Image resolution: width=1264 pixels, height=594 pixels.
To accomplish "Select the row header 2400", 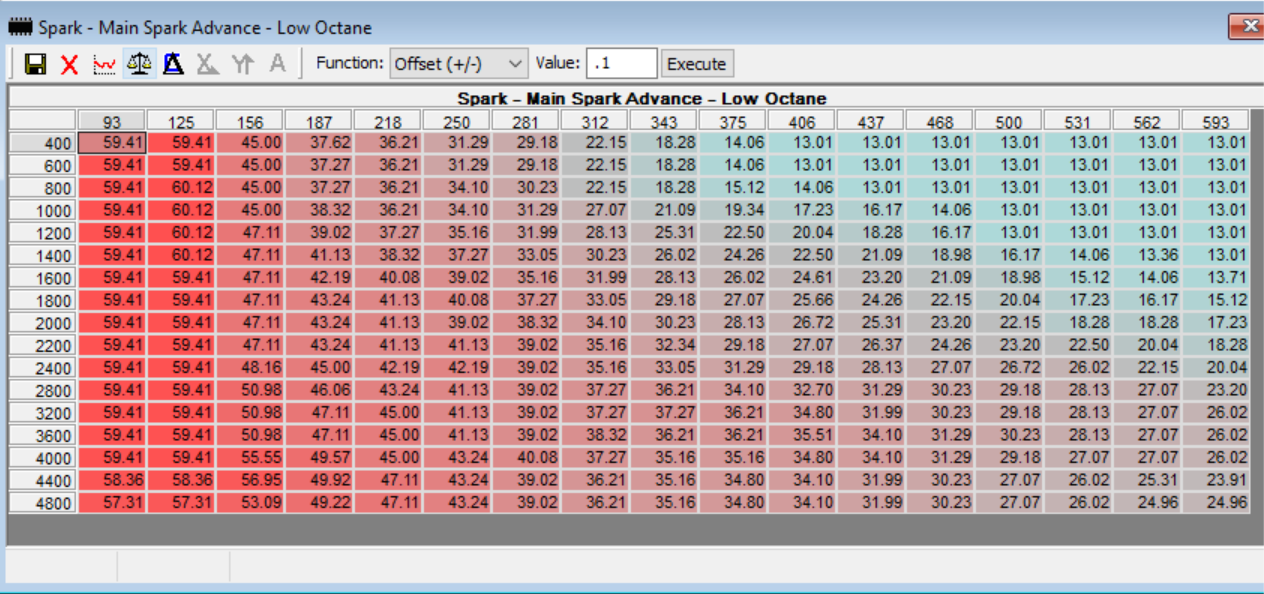I will point(43,368).
